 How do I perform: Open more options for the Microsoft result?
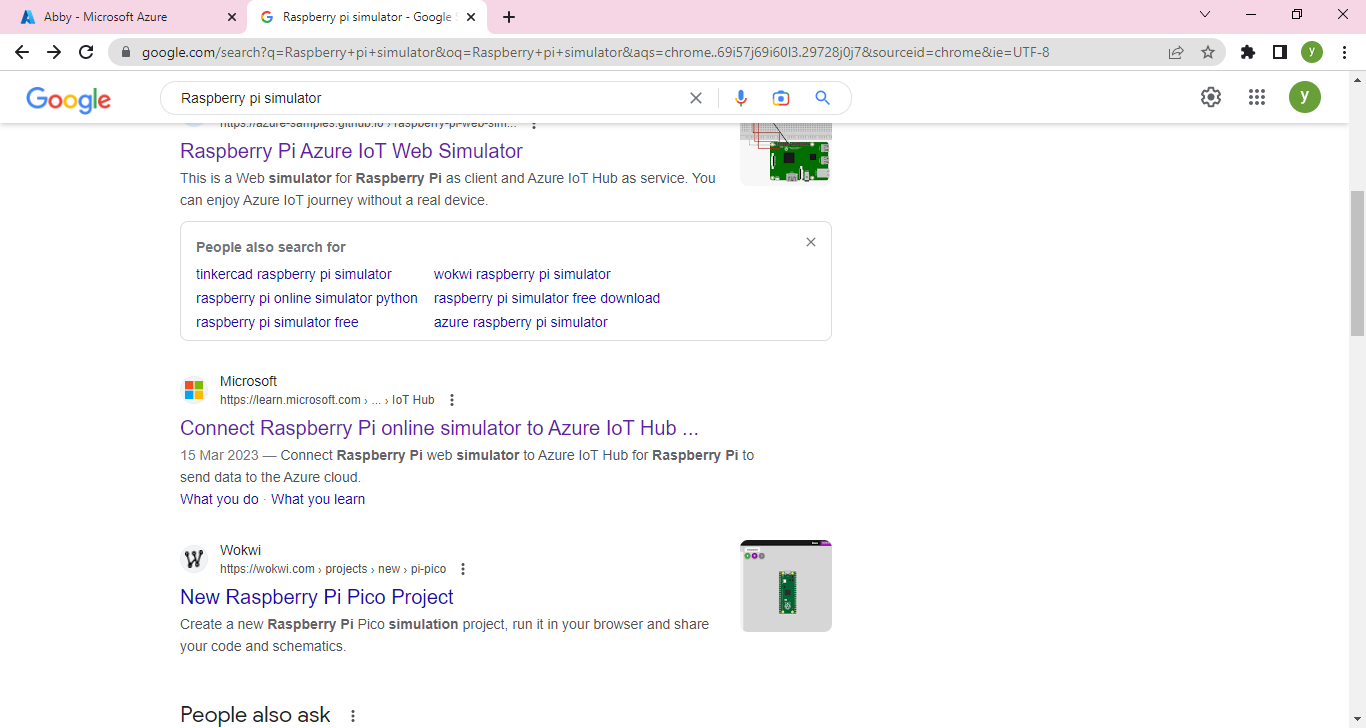click(452, 400)
